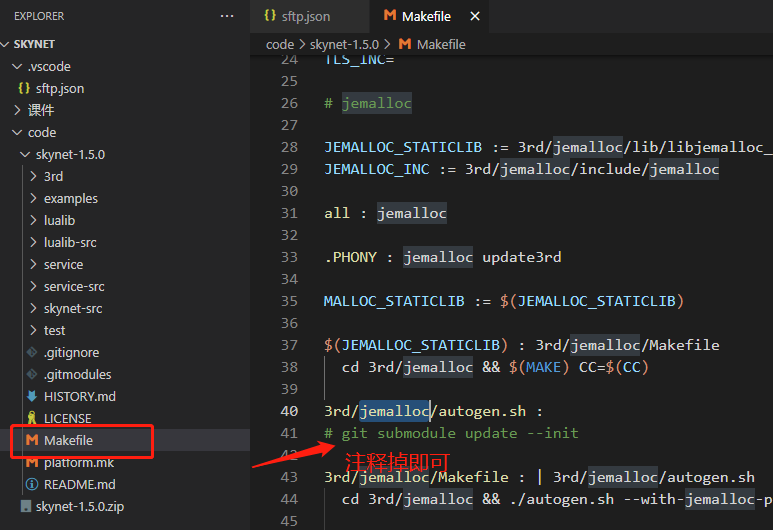The image size is (773, 530).
Task: Click 'update3rd' on line 33
Action: (522, 257)
